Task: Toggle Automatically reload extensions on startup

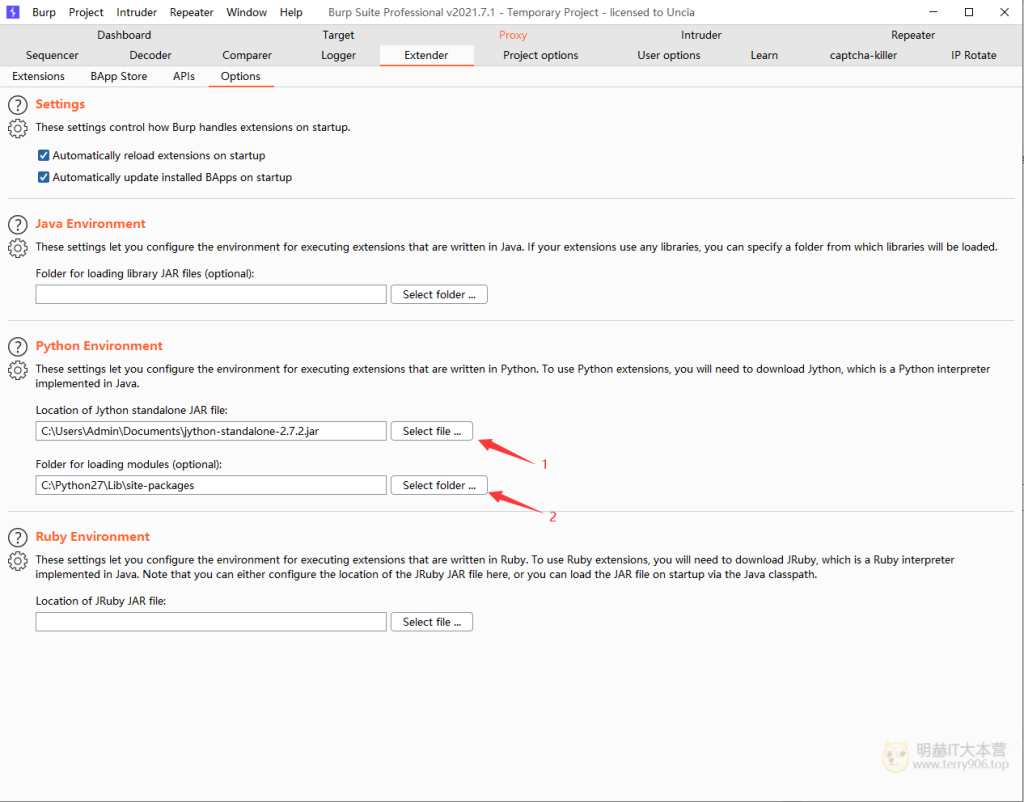Action: coord(43,155)
